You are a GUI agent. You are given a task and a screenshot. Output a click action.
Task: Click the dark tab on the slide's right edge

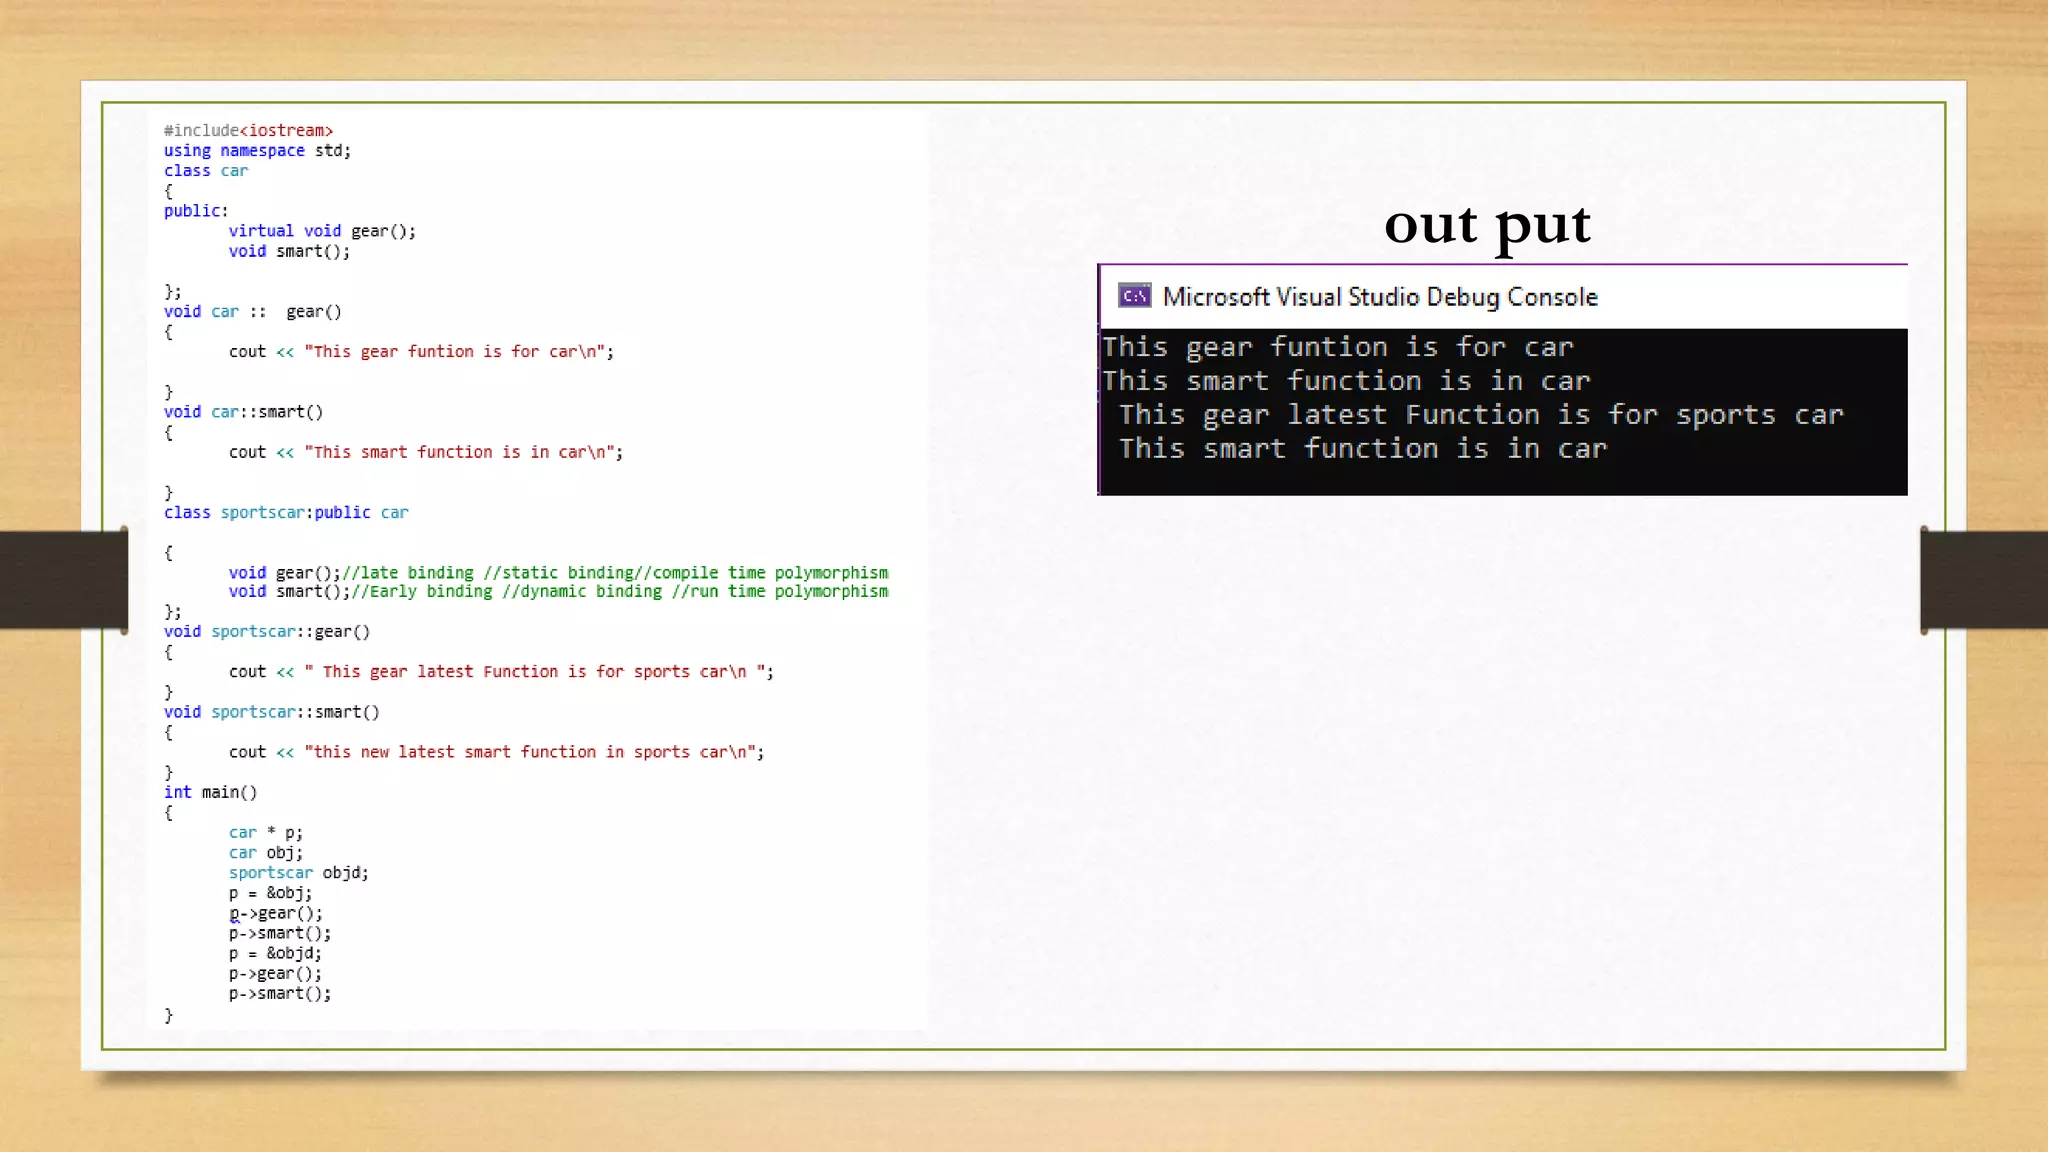(x=1984, y=580)
